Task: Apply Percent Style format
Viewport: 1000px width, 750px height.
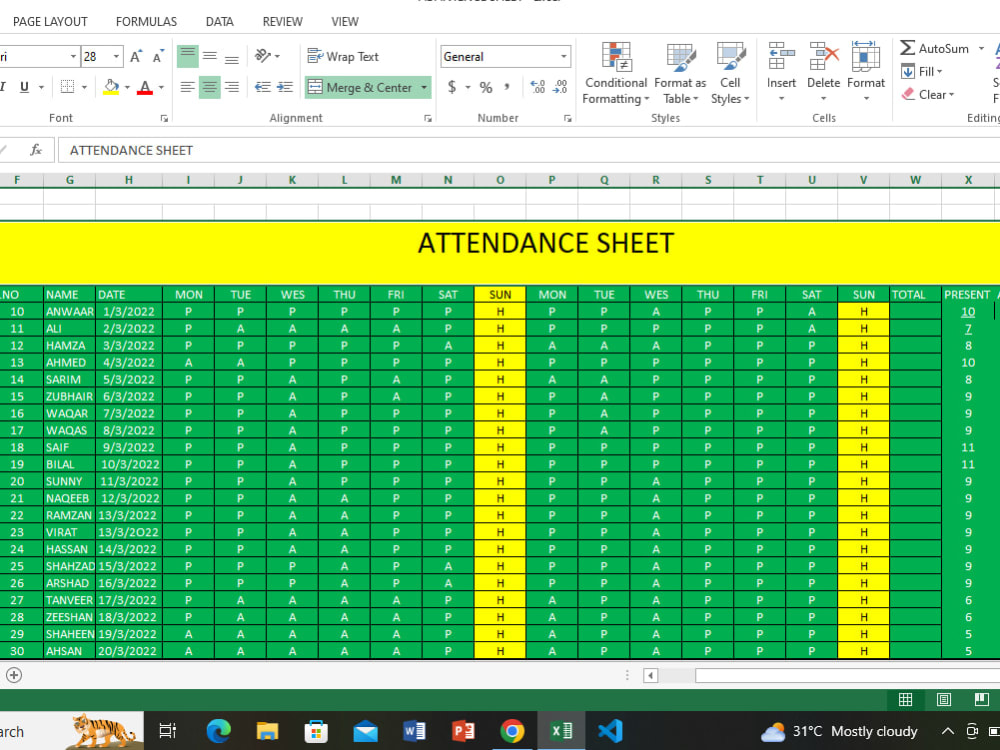Action: 486,87
